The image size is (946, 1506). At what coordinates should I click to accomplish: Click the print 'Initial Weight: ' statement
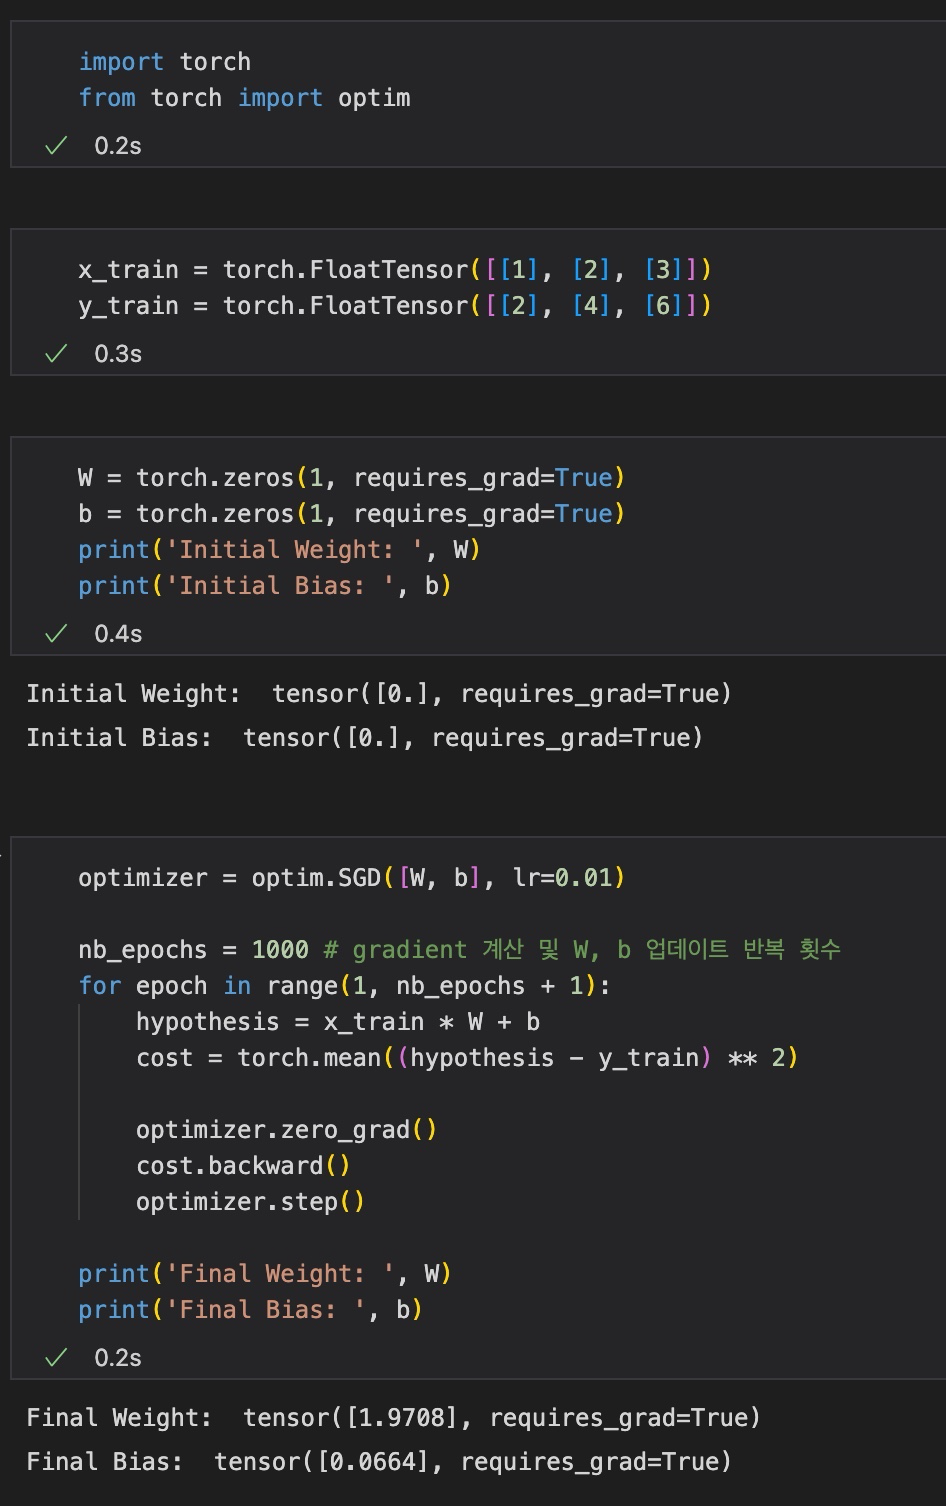[x=280, y=550]
